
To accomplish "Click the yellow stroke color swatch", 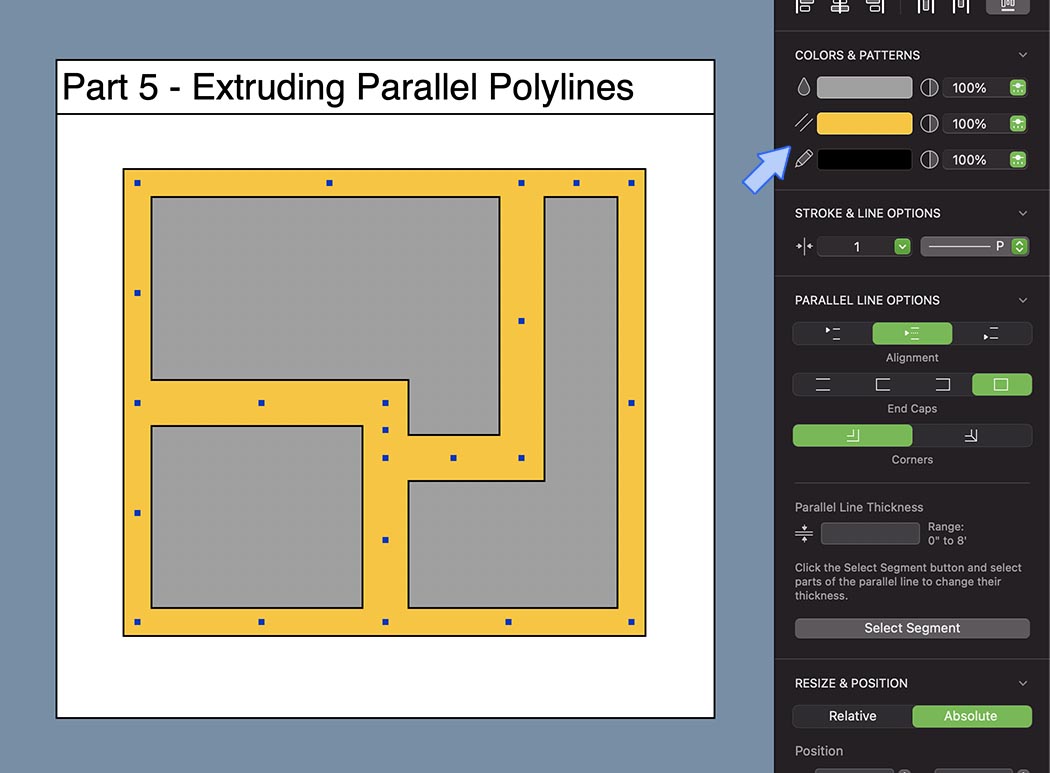I will point(864,122).
